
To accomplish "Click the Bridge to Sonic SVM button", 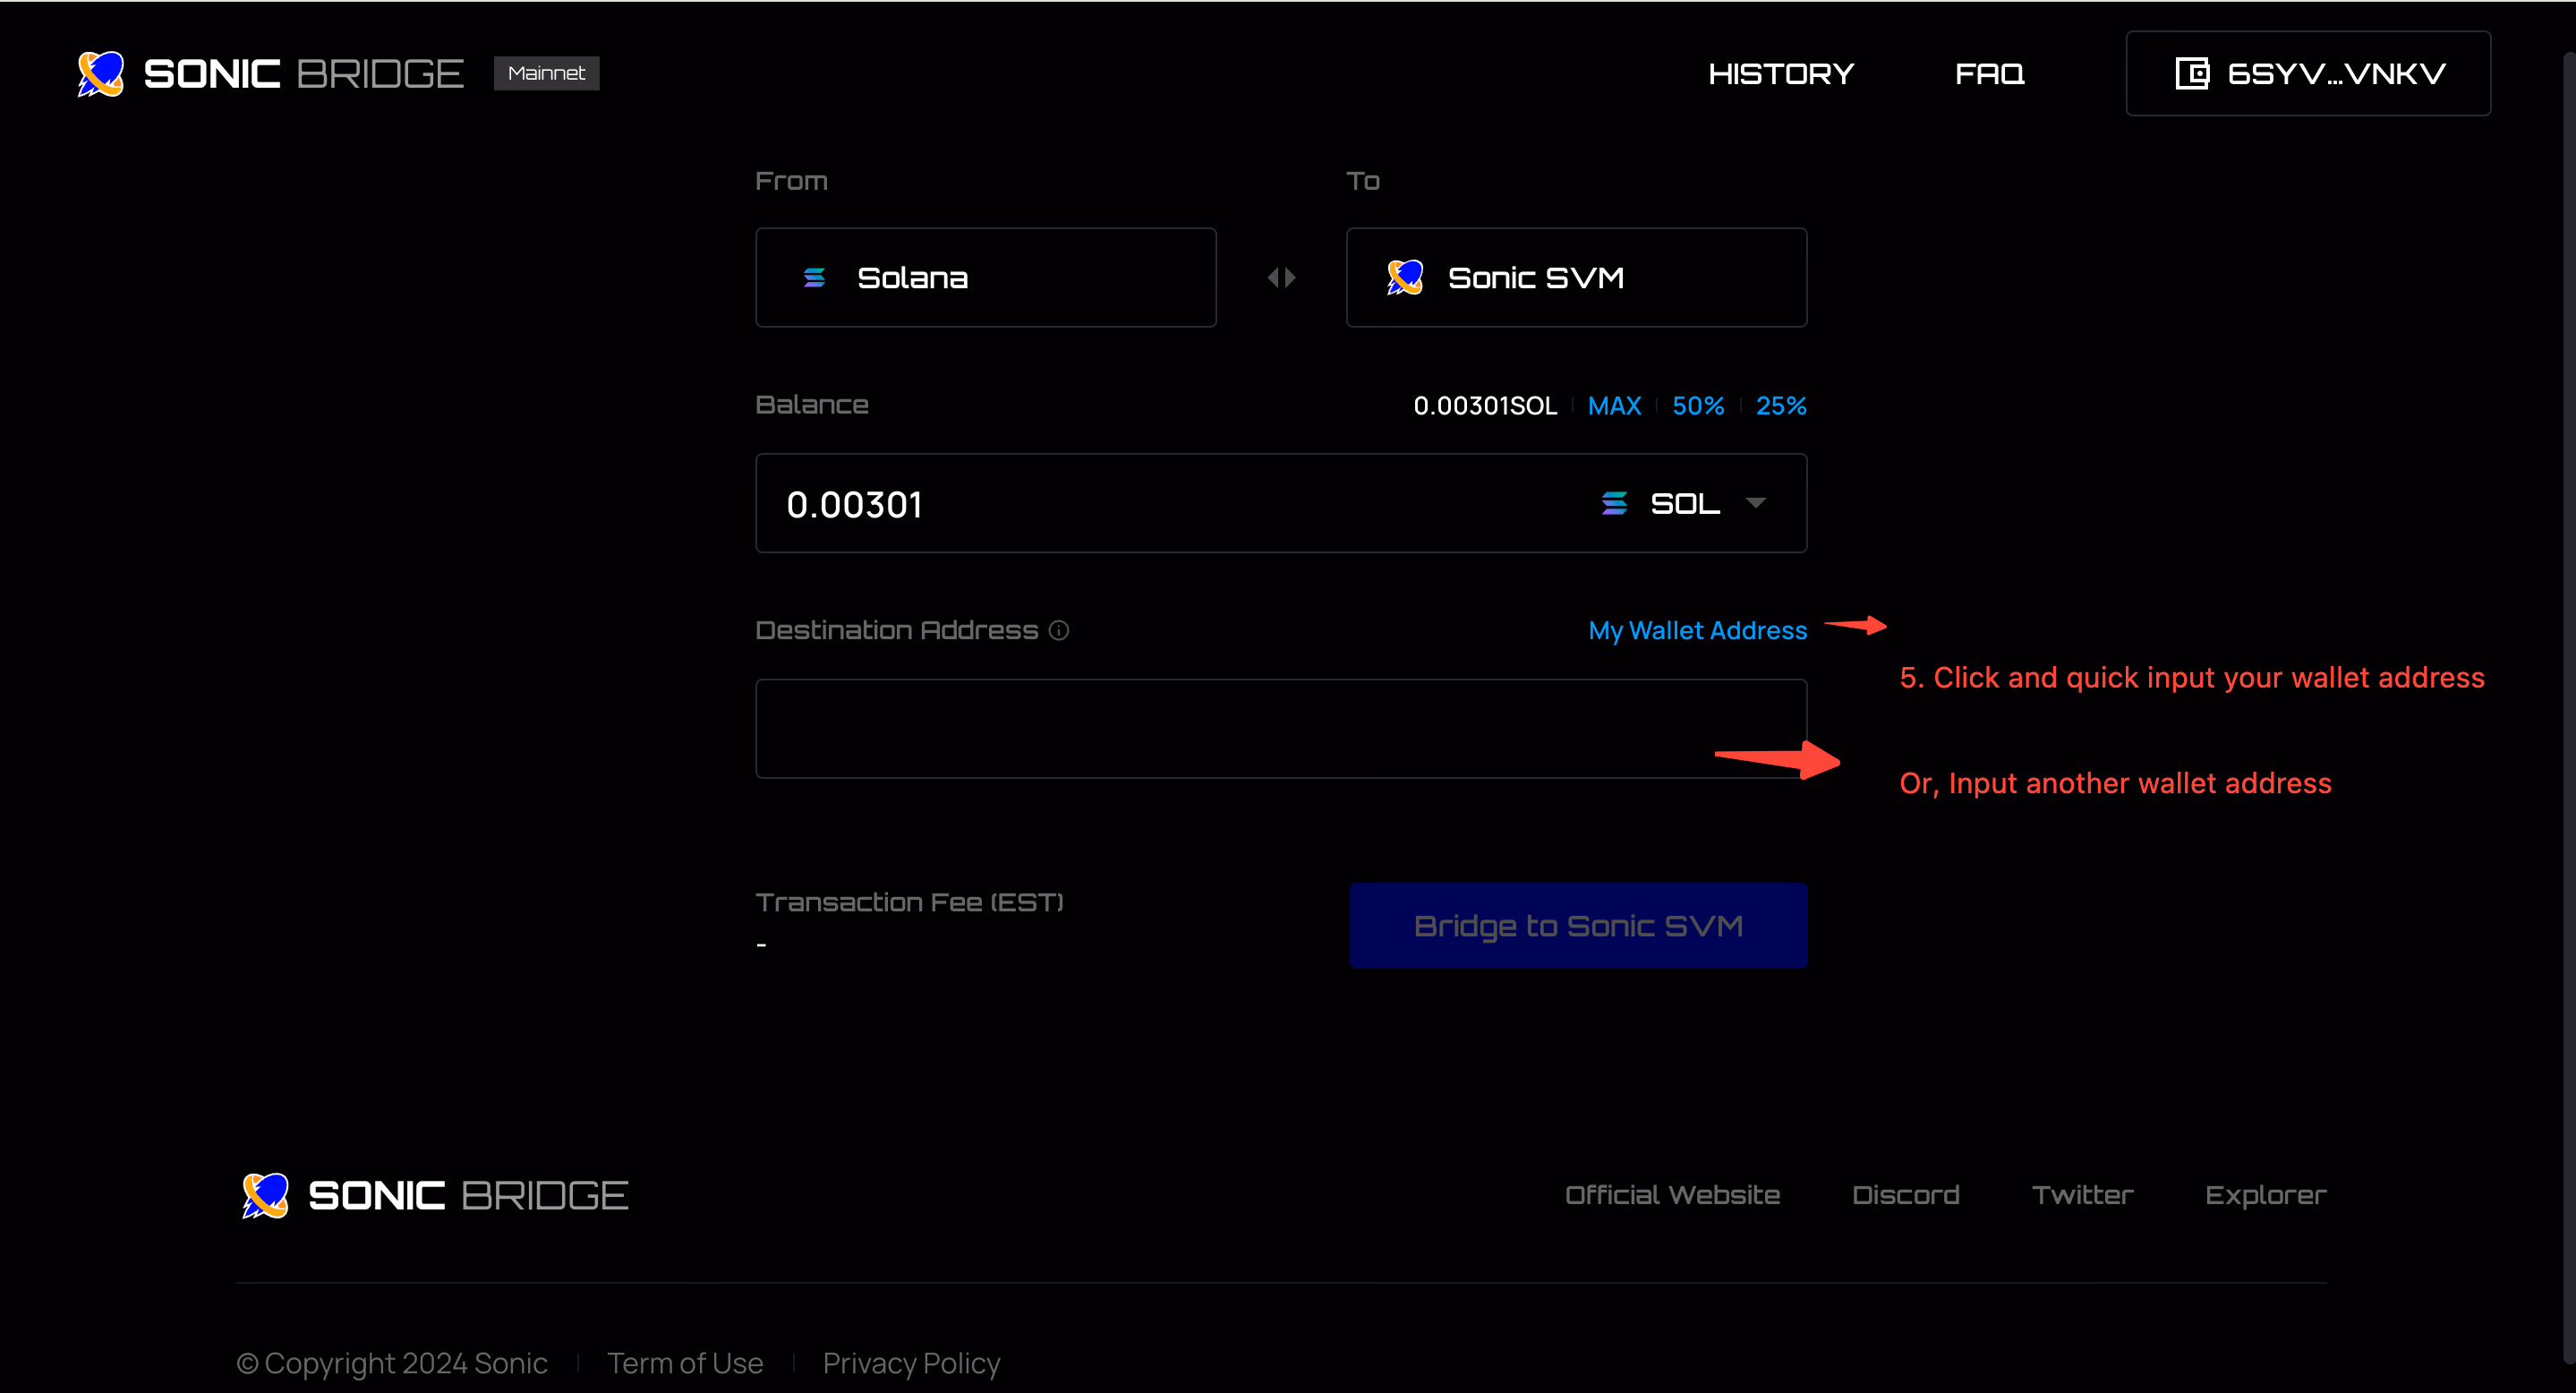I will [x=1578, y=925].
